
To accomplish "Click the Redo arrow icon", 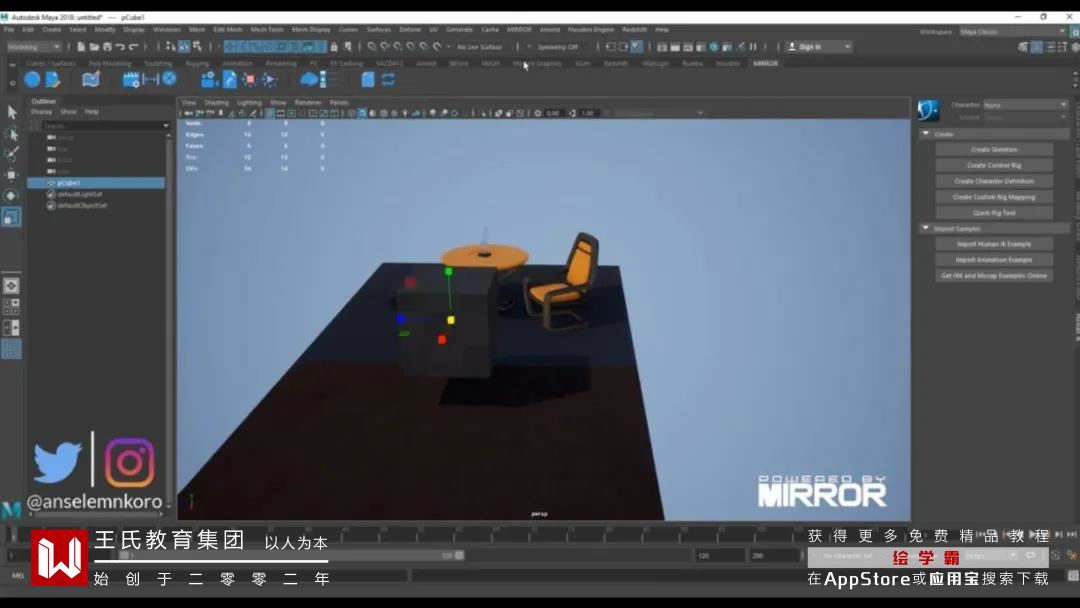I will click(x=134, y=47).
